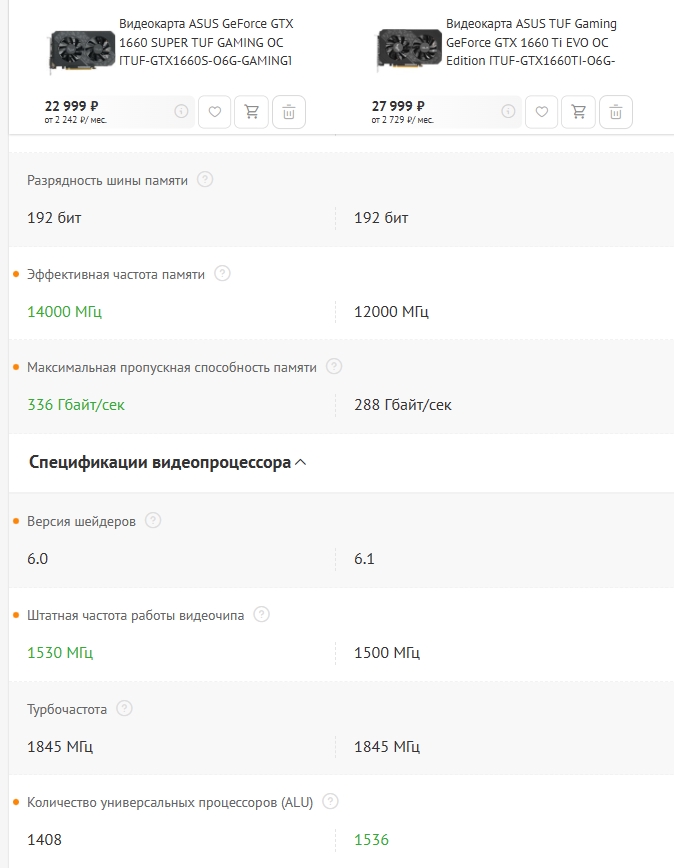Select the 27 999 ₽ price
674x868 pixels.
coord(398,106)
